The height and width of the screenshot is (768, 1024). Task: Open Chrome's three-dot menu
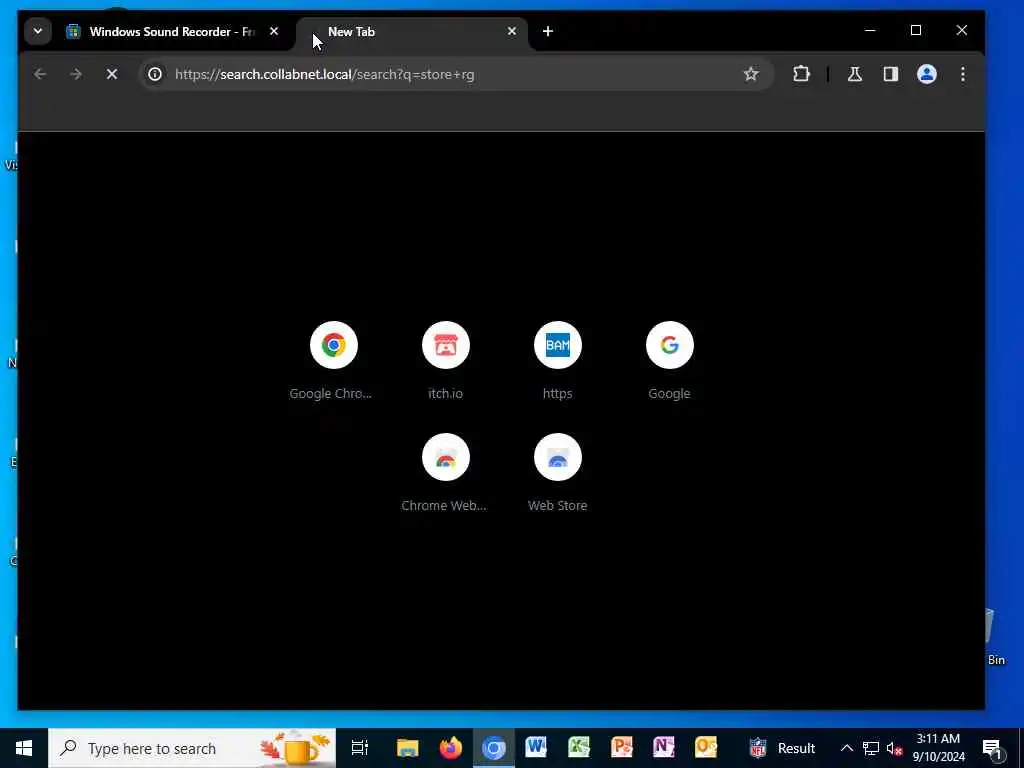tap(963, 74)
